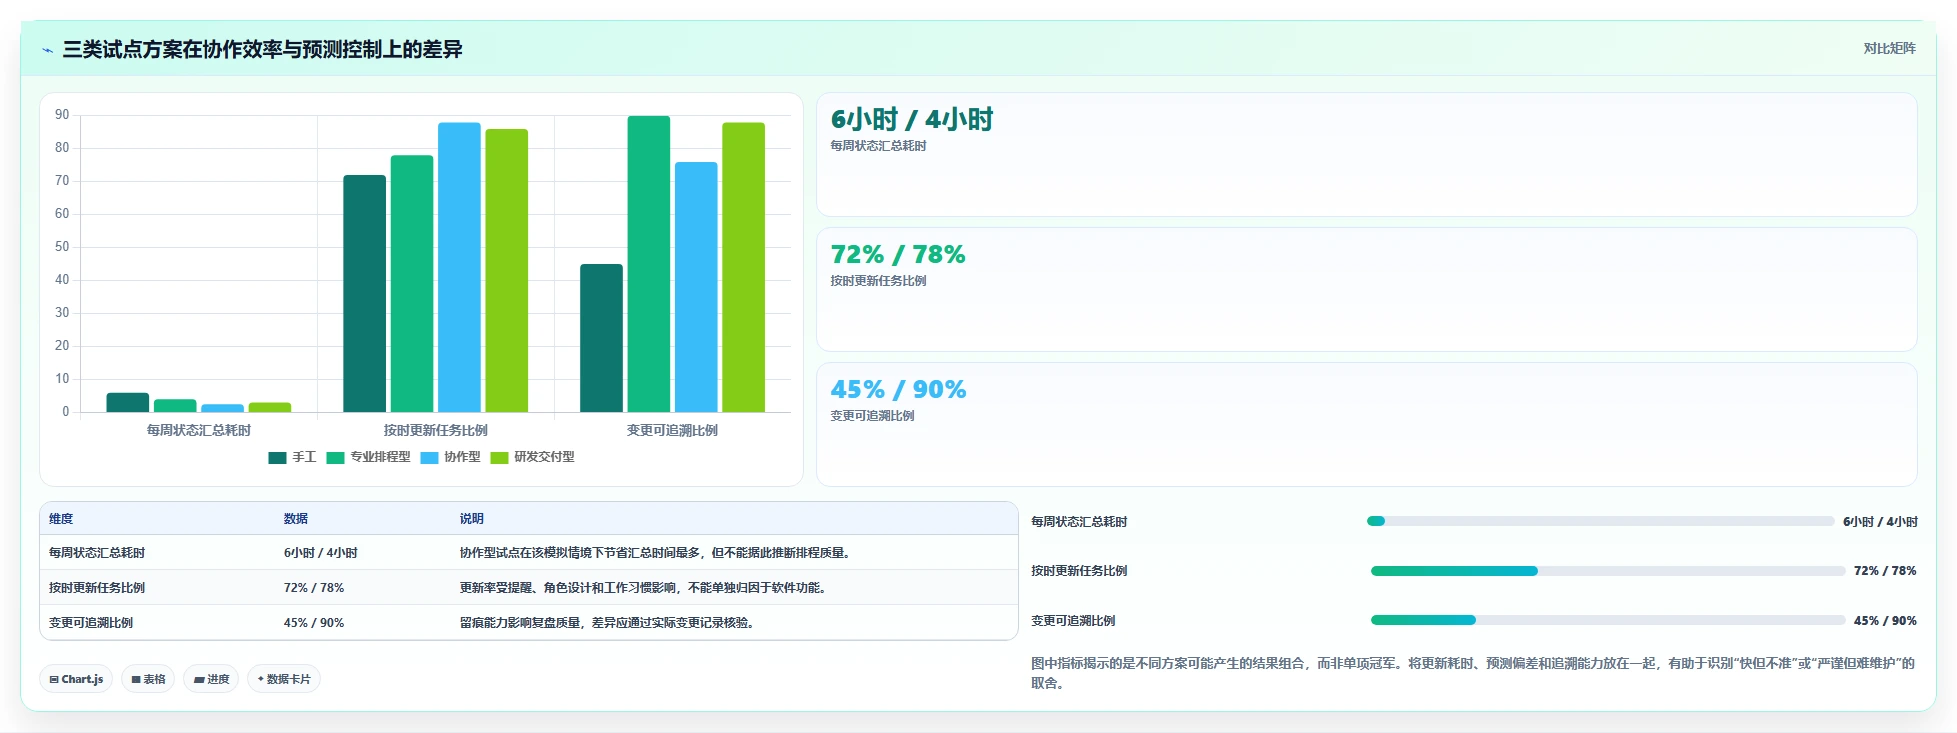This screenshot has width=1957, height=733.
Task: Click the 专业排程型 bar in 每周状态汇总耗时 group
Action: (x=175, y=406)
